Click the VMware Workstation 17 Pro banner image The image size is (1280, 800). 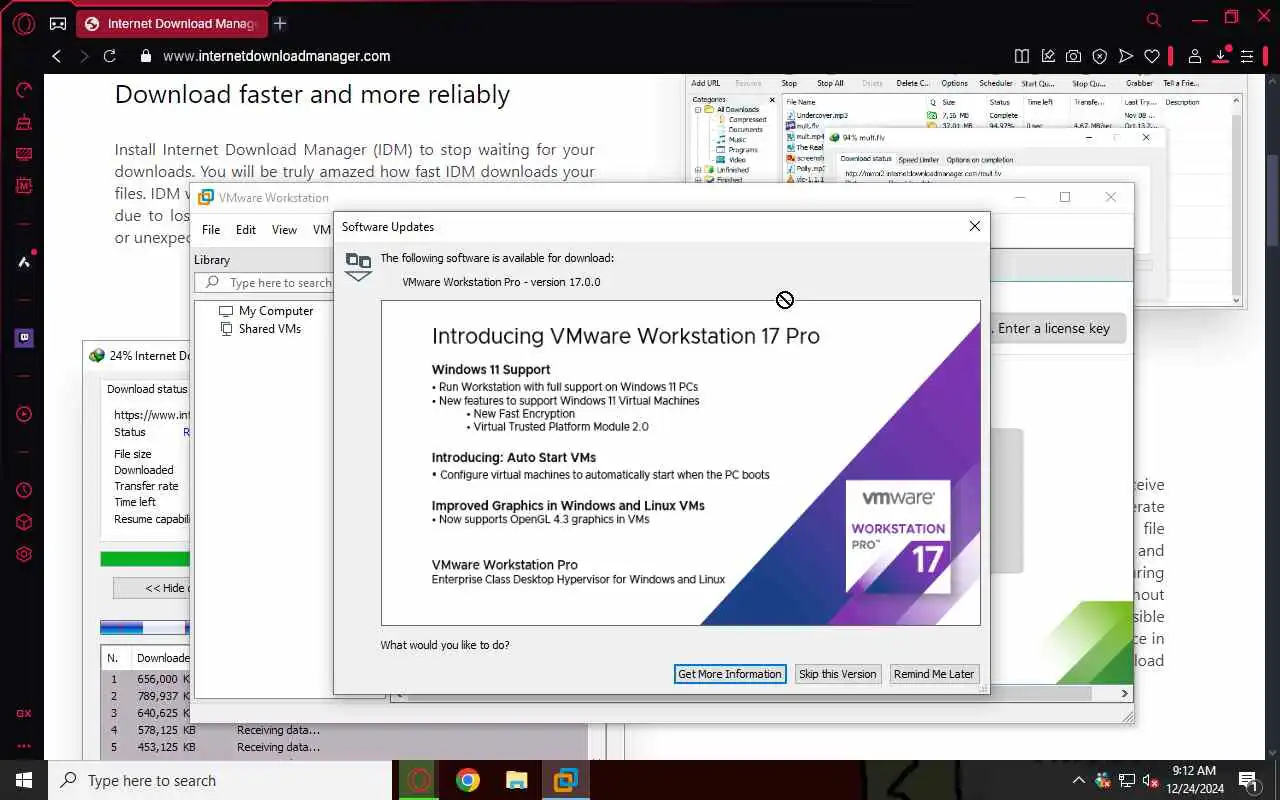680,463
